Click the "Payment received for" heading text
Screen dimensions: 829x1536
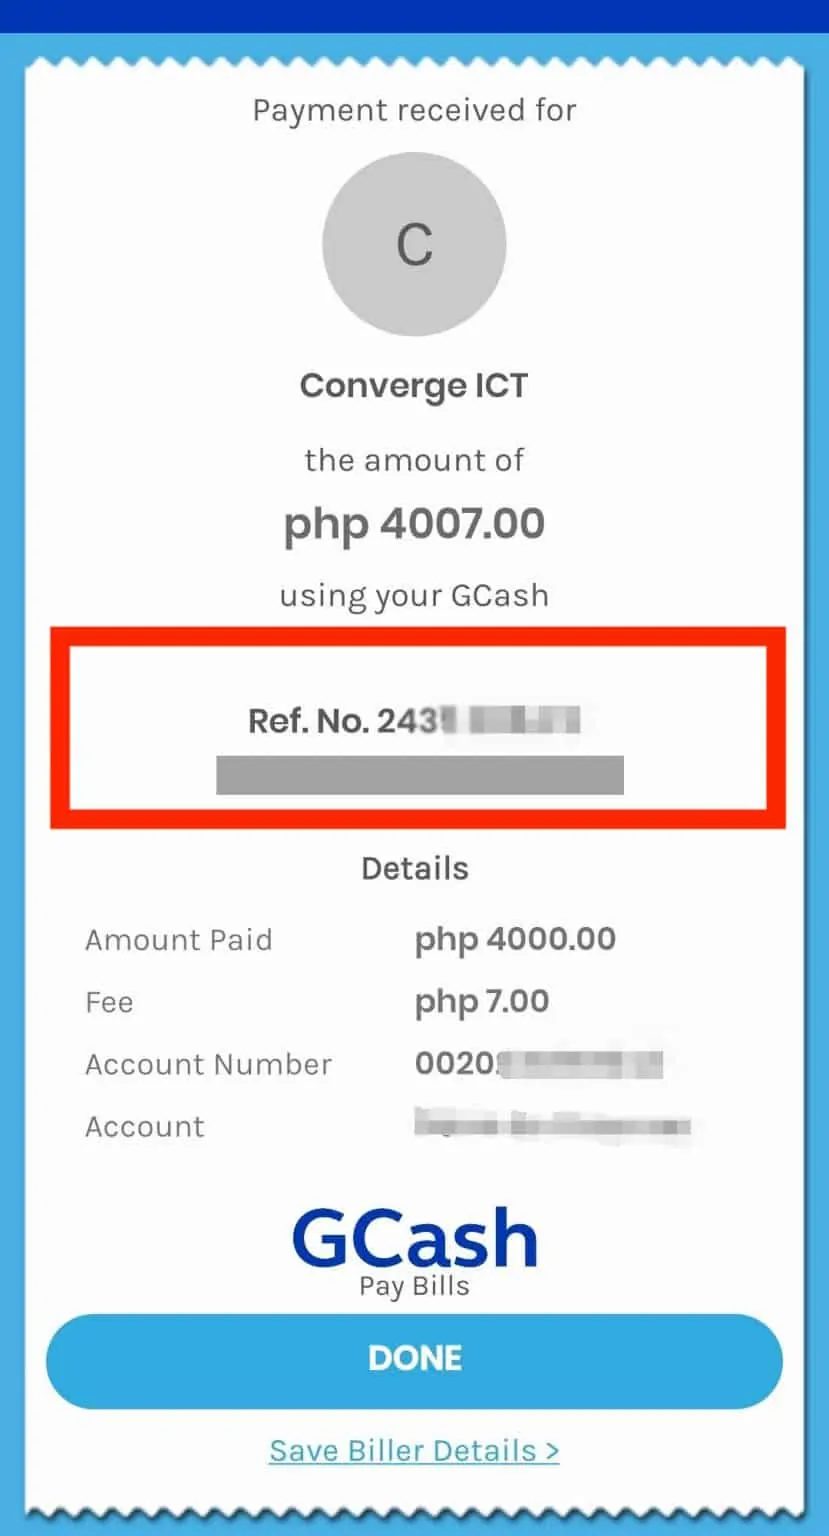click(x=414, y=110)
